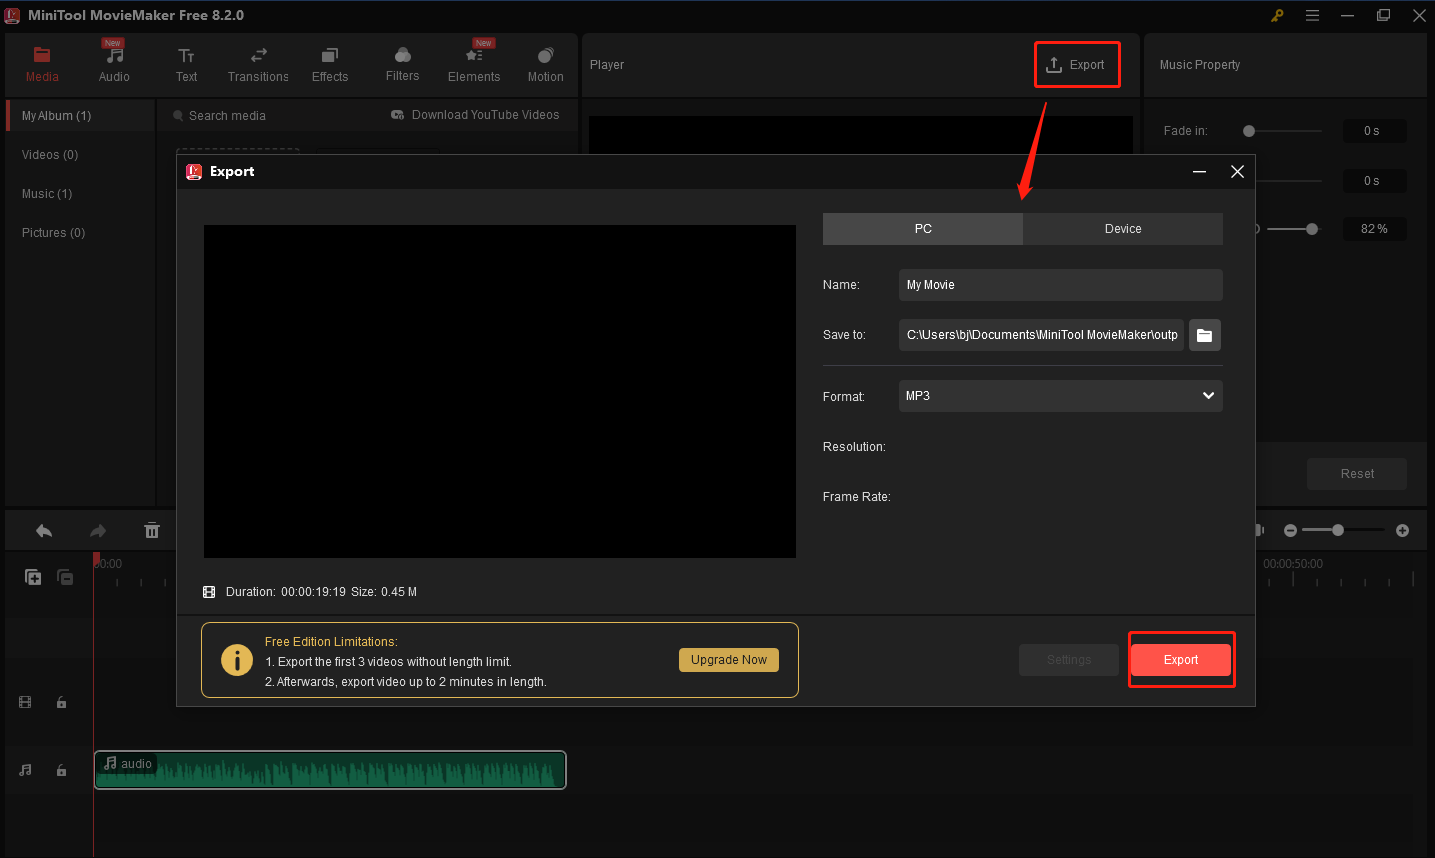Toggle video track lock icon

pos(61,703)
